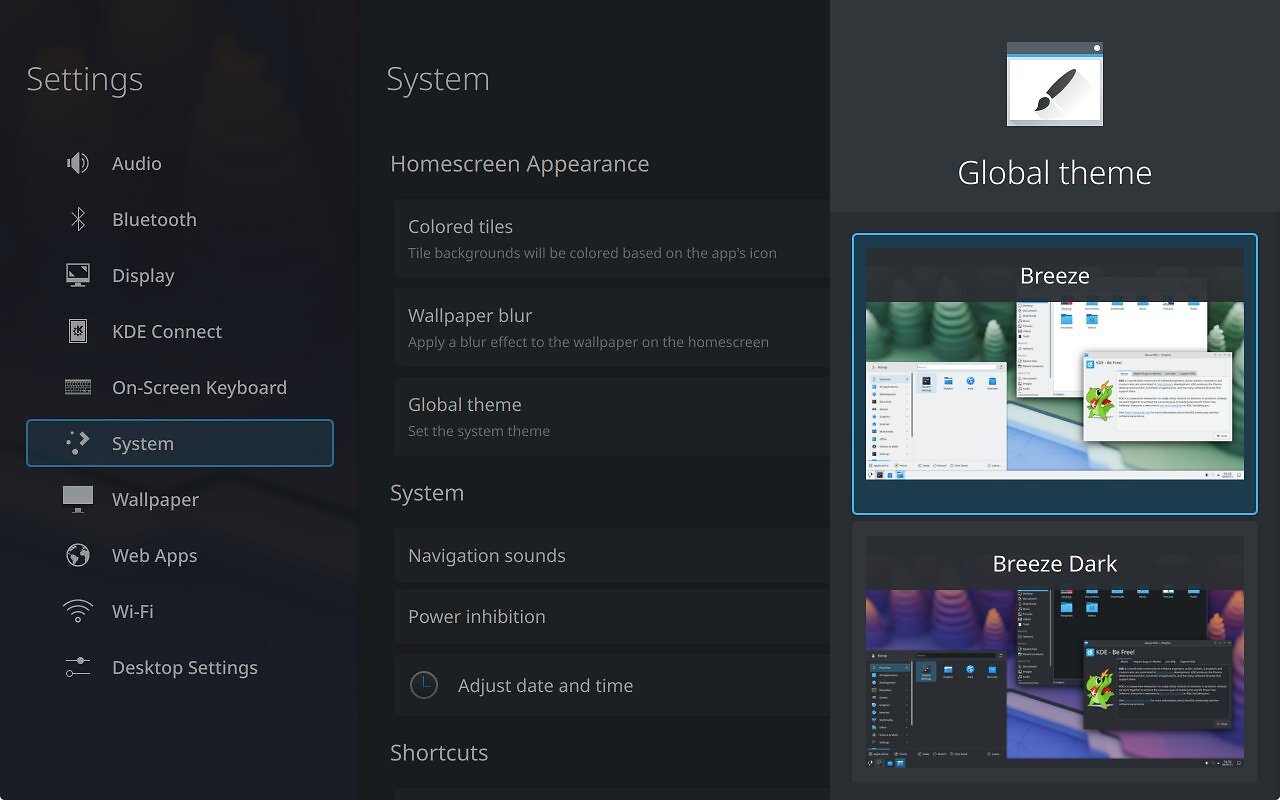1280x800 pixels.
Task: Click the clock icon beside Adjust date and time
Action: tap(424, 685)
